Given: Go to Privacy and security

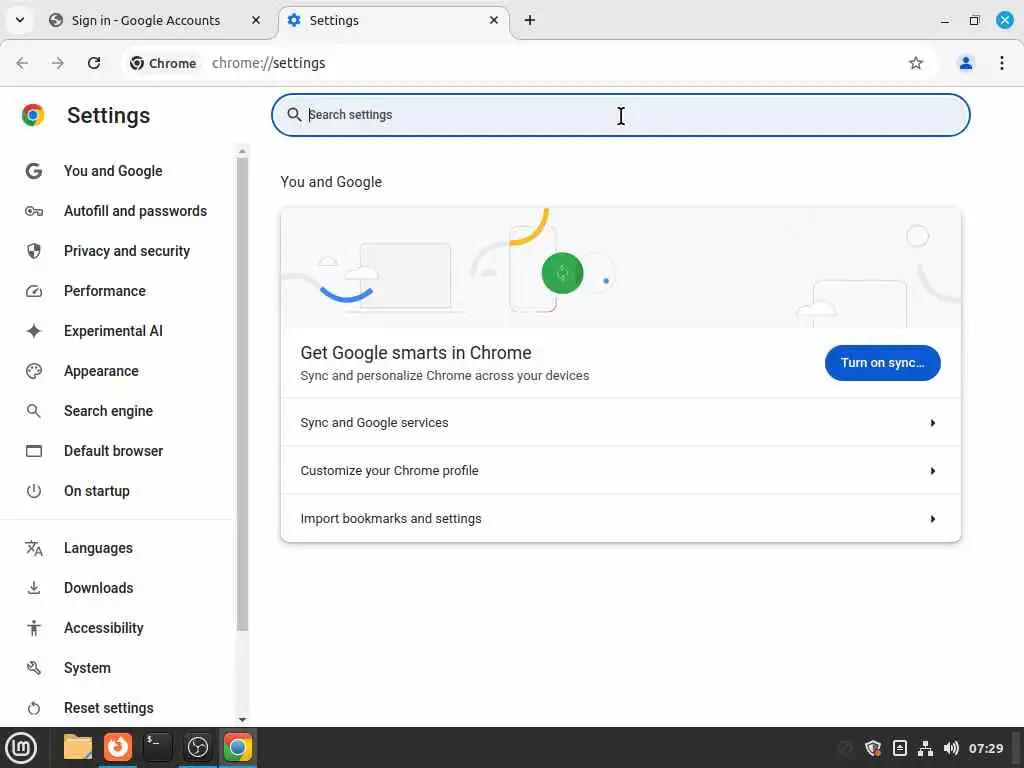Looking at the screenshot, I should [127, 251].
